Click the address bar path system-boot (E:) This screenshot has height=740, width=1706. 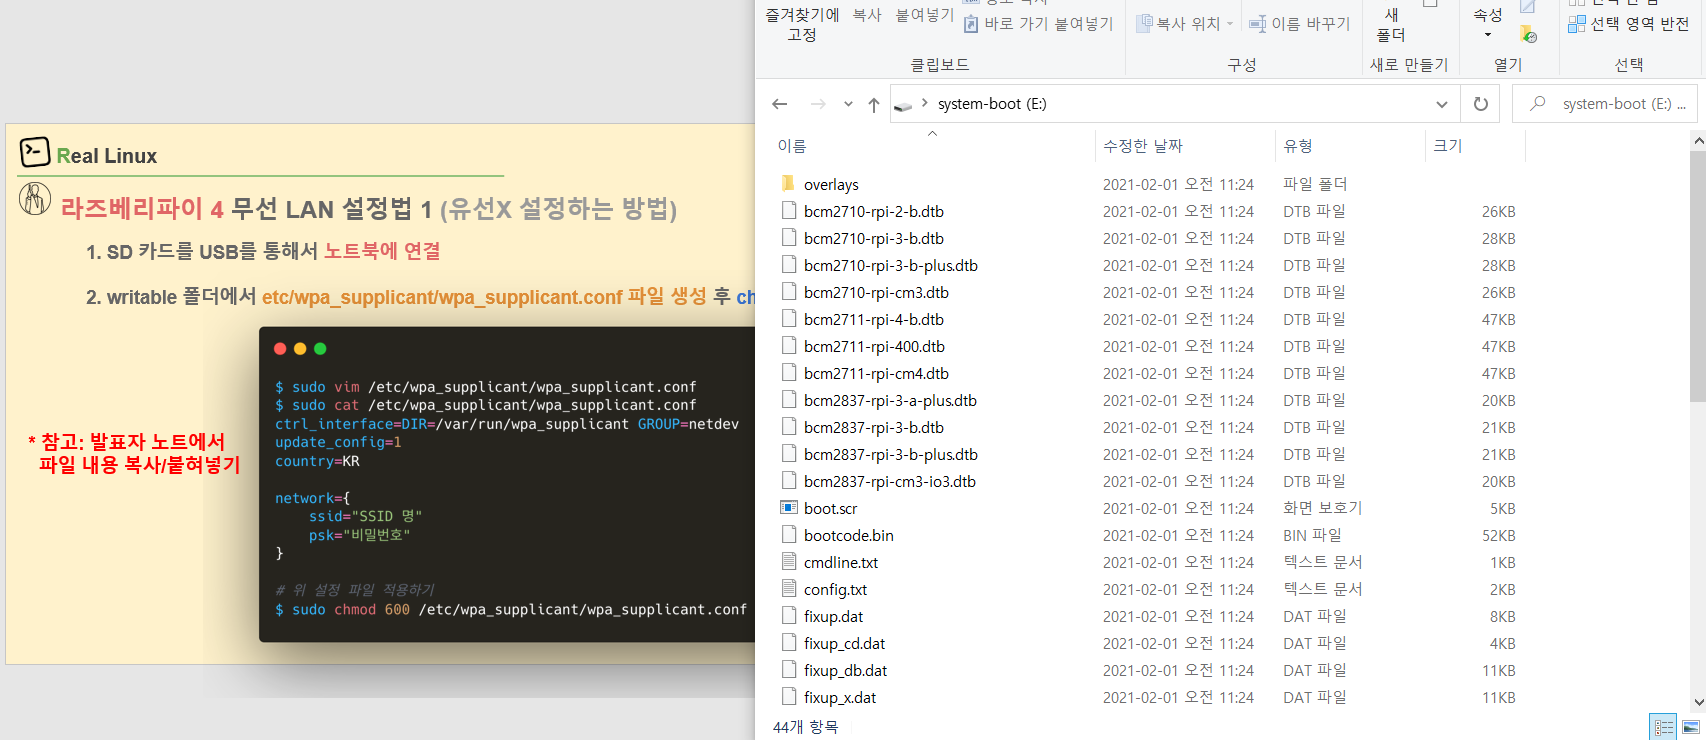992,104
